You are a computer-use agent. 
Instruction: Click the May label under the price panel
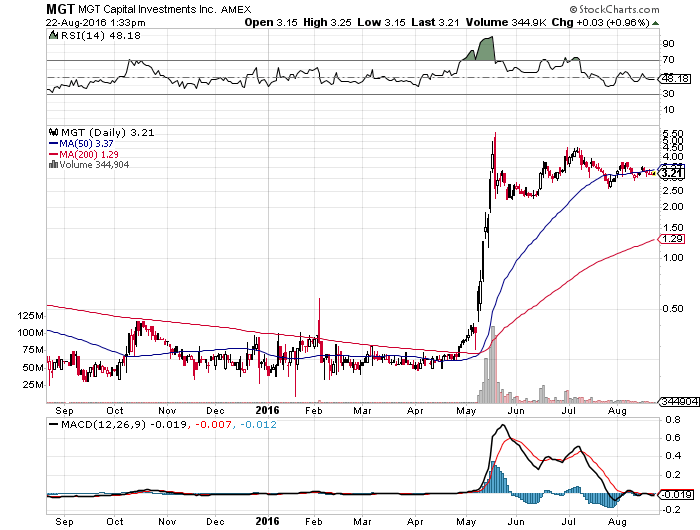click(466, 411)
